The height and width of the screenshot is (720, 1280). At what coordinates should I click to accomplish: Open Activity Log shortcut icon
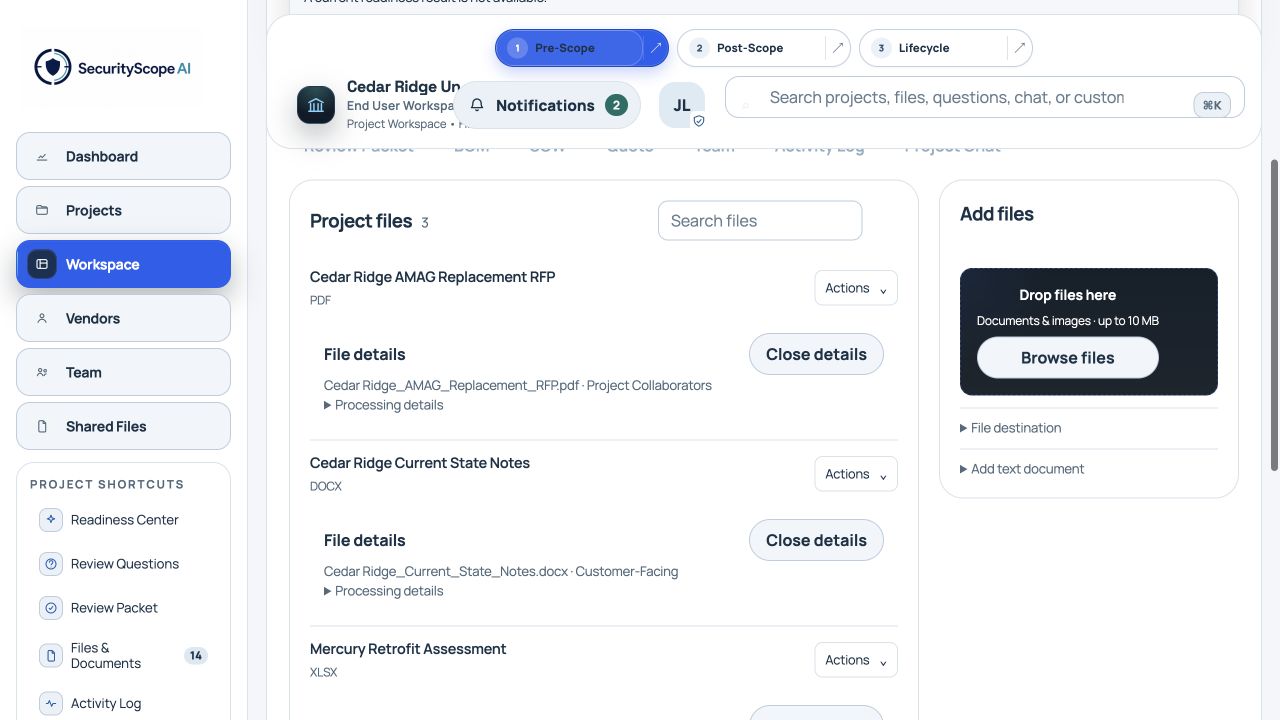(x=51, y=704)
